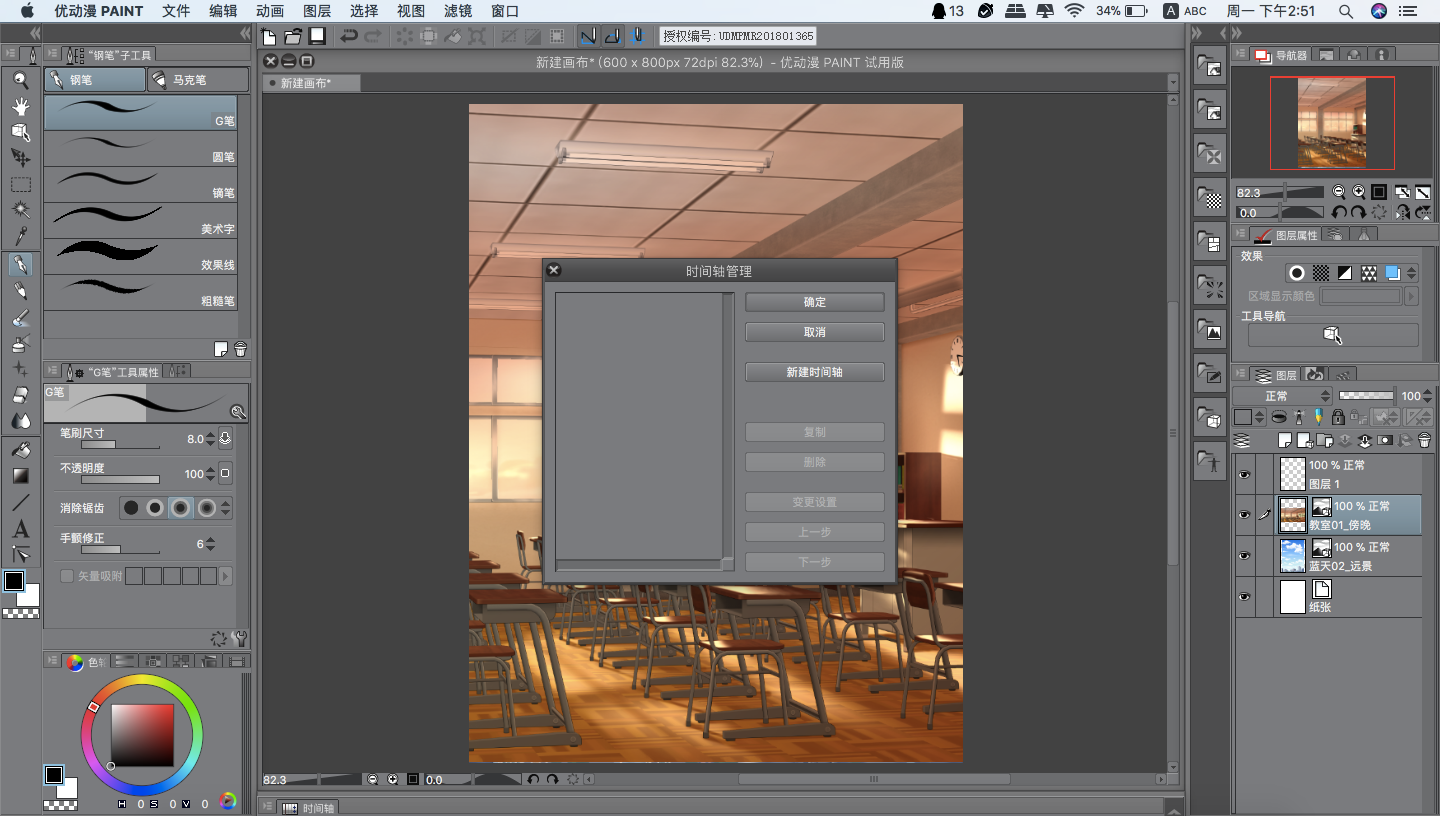
Task: Click the navigator preview thumbnail
Action: click(1332, 123)
